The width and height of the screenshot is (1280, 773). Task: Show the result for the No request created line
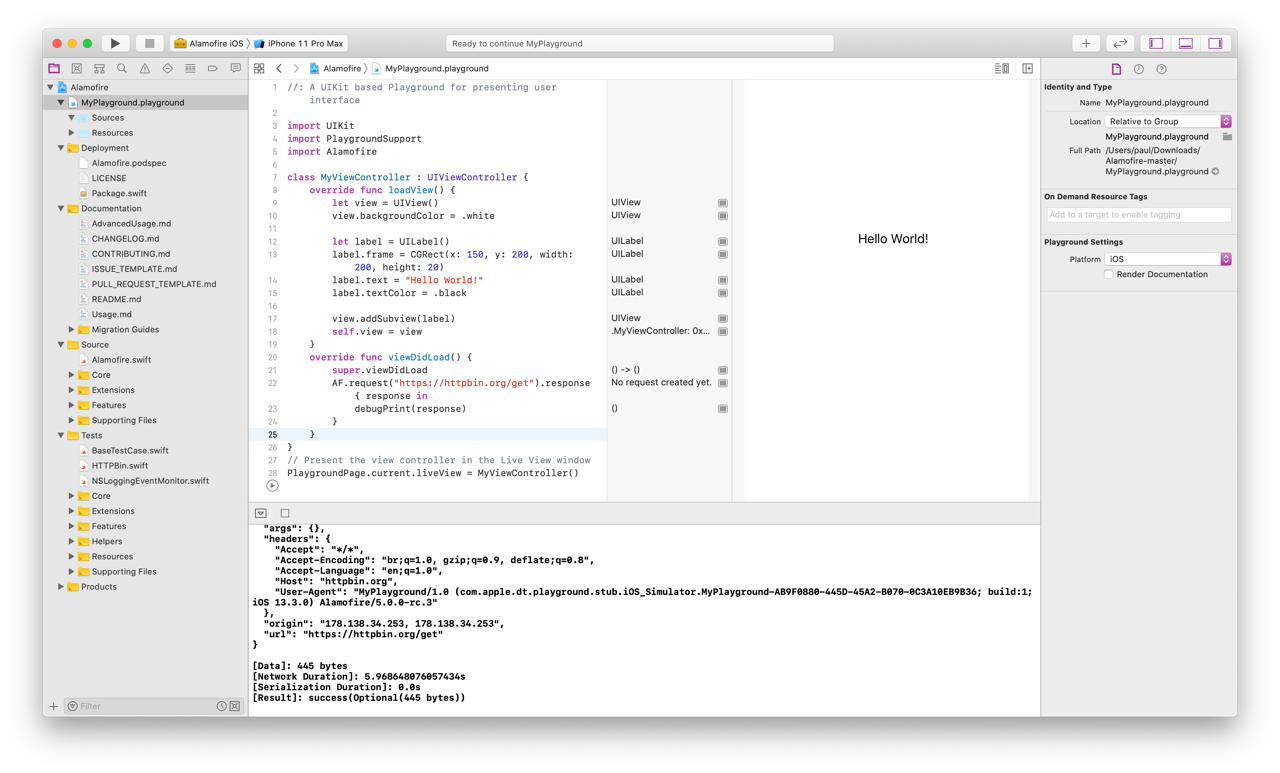pyautogui.click(x=723, y=383)
